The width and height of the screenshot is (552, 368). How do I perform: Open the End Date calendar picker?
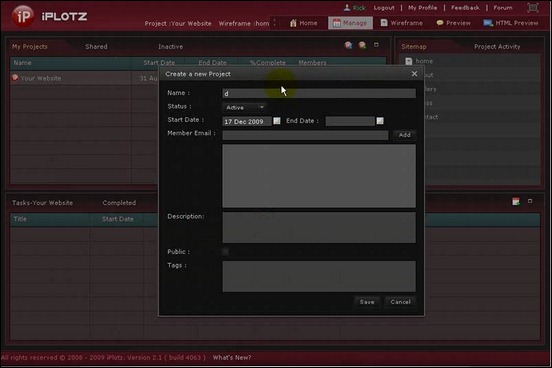tap(380, 121)
